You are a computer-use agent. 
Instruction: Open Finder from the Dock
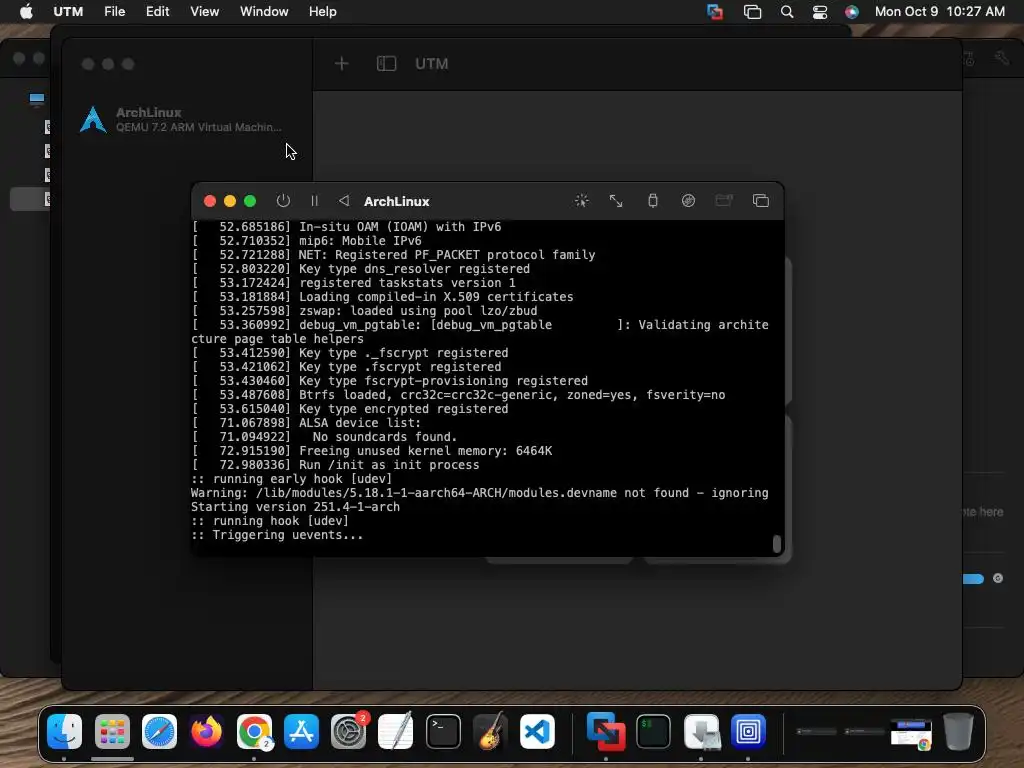click(64, 731)
